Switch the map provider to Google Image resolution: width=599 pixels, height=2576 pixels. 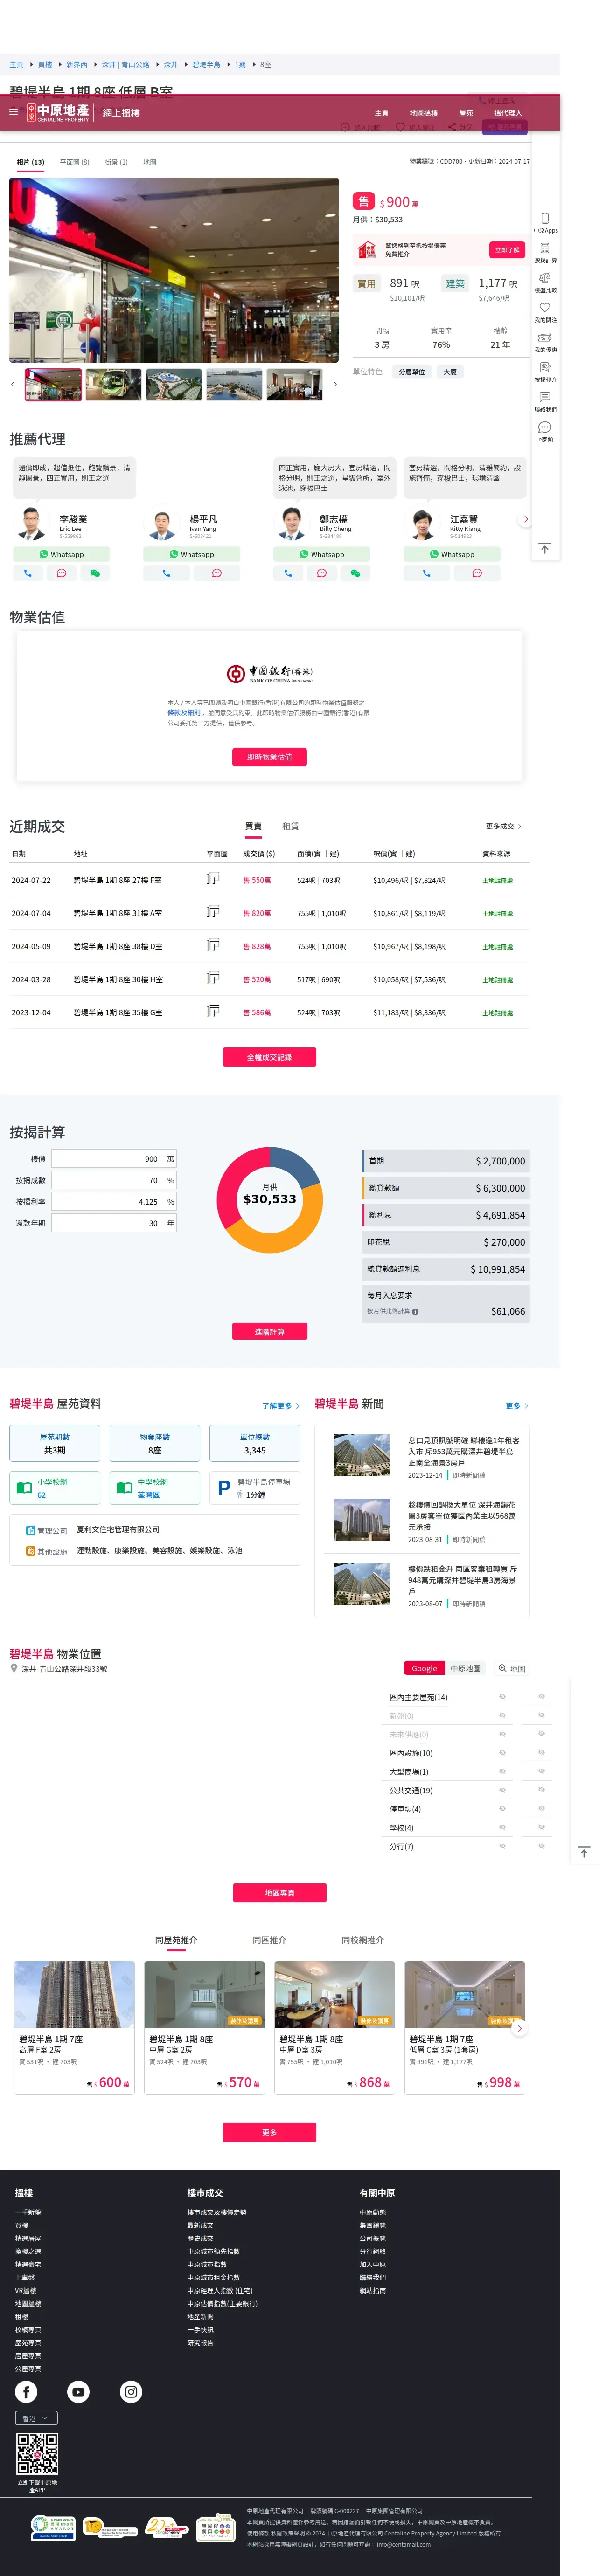click(424, 1668)
